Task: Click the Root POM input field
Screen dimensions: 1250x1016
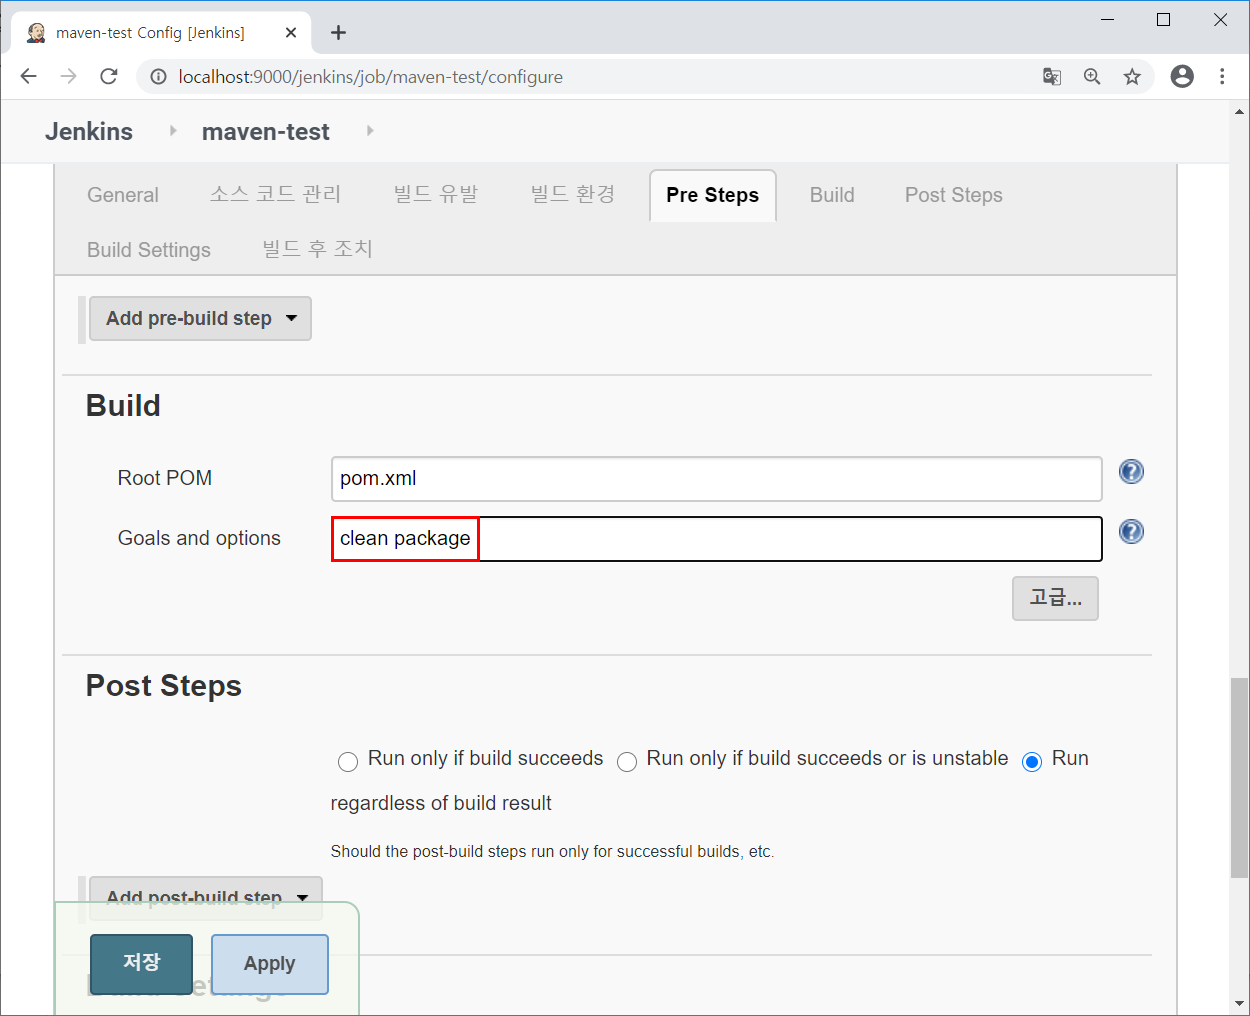Action: point(717,479)
